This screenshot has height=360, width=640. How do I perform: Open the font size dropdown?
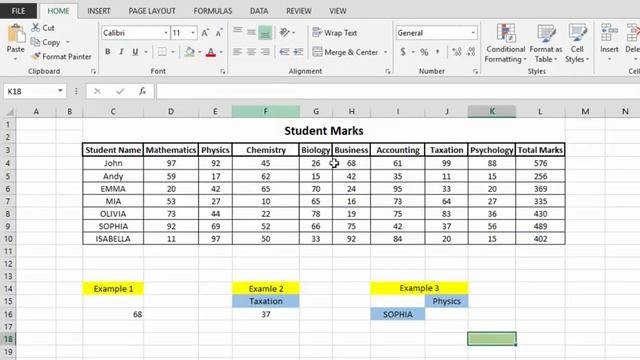click(193, 33)
